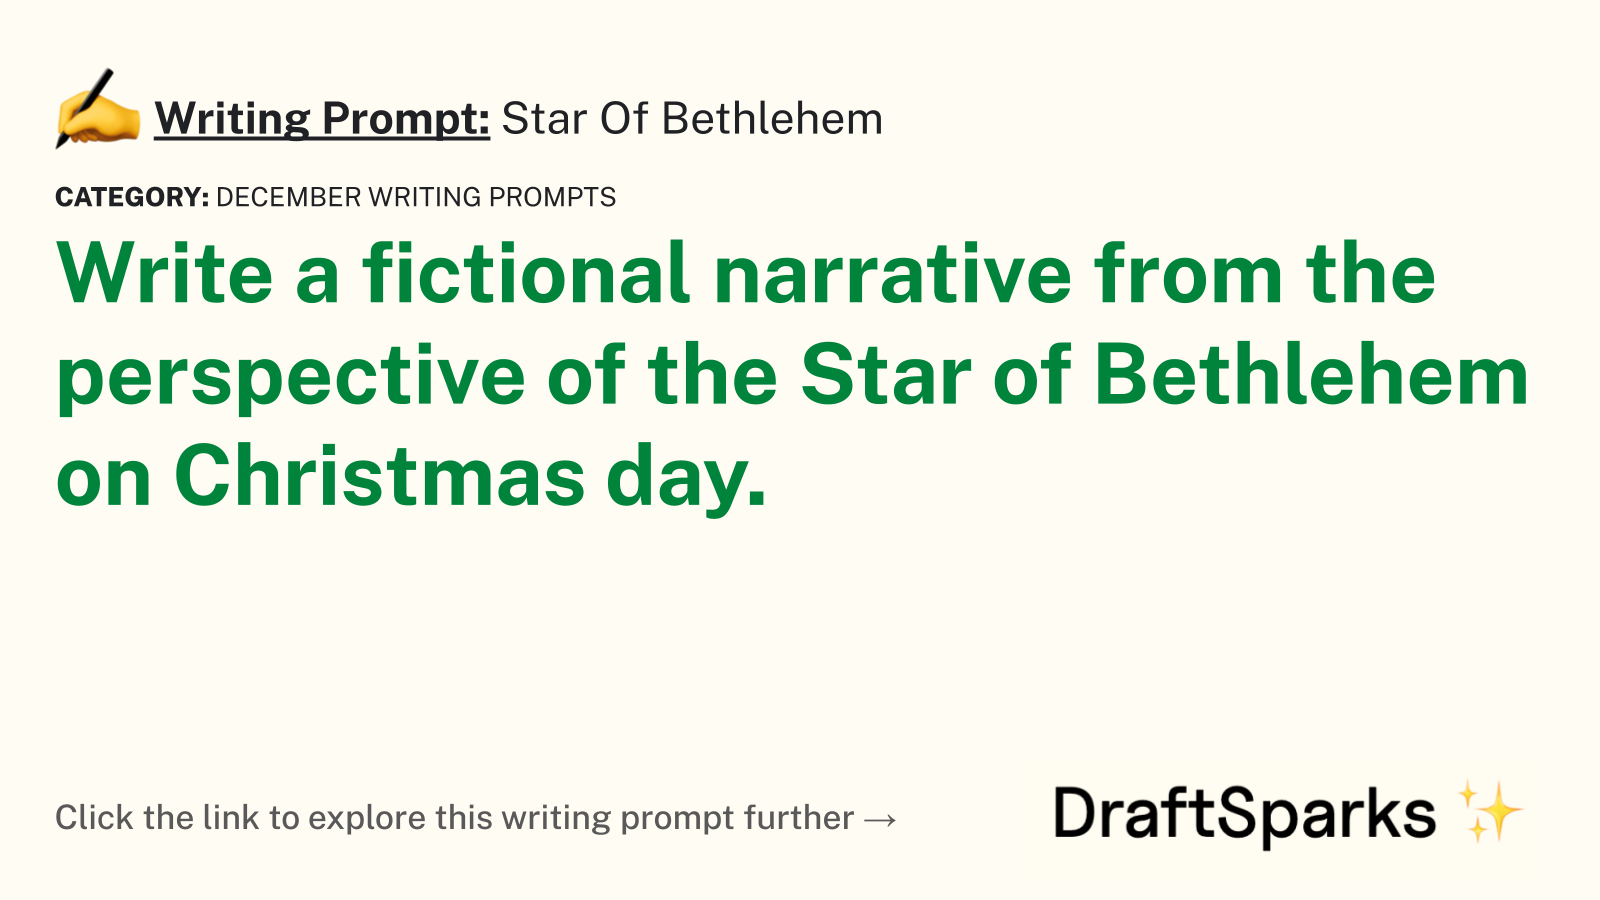Click the line 'Write a fictional narrative from the'
Screen dimensions: 1600x900
747,273
